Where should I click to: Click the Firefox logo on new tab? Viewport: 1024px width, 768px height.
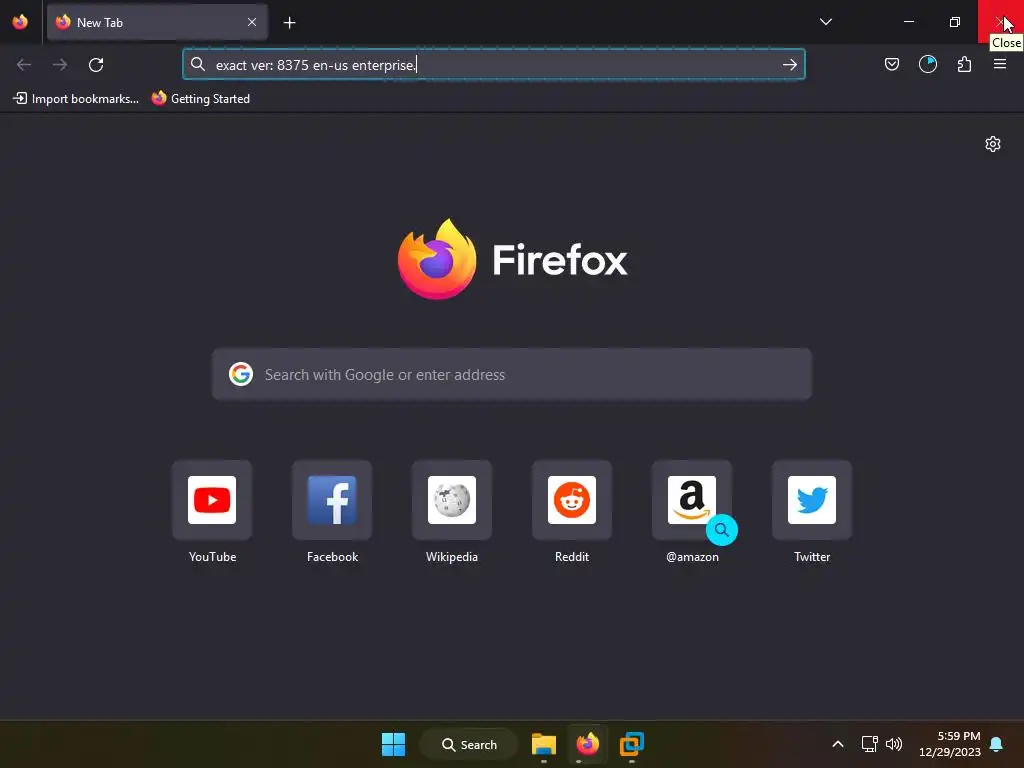tap(513, 259)
